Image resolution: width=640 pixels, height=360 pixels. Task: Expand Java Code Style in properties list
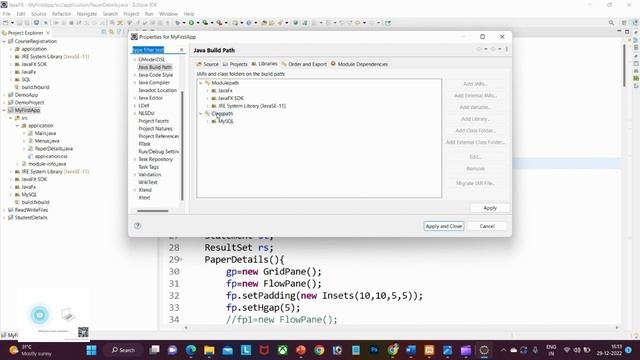coord(135,75)
